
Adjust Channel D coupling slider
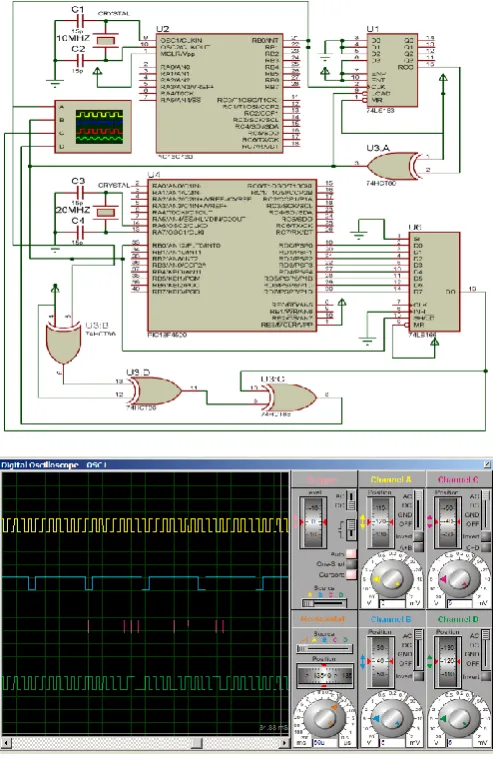487,650
